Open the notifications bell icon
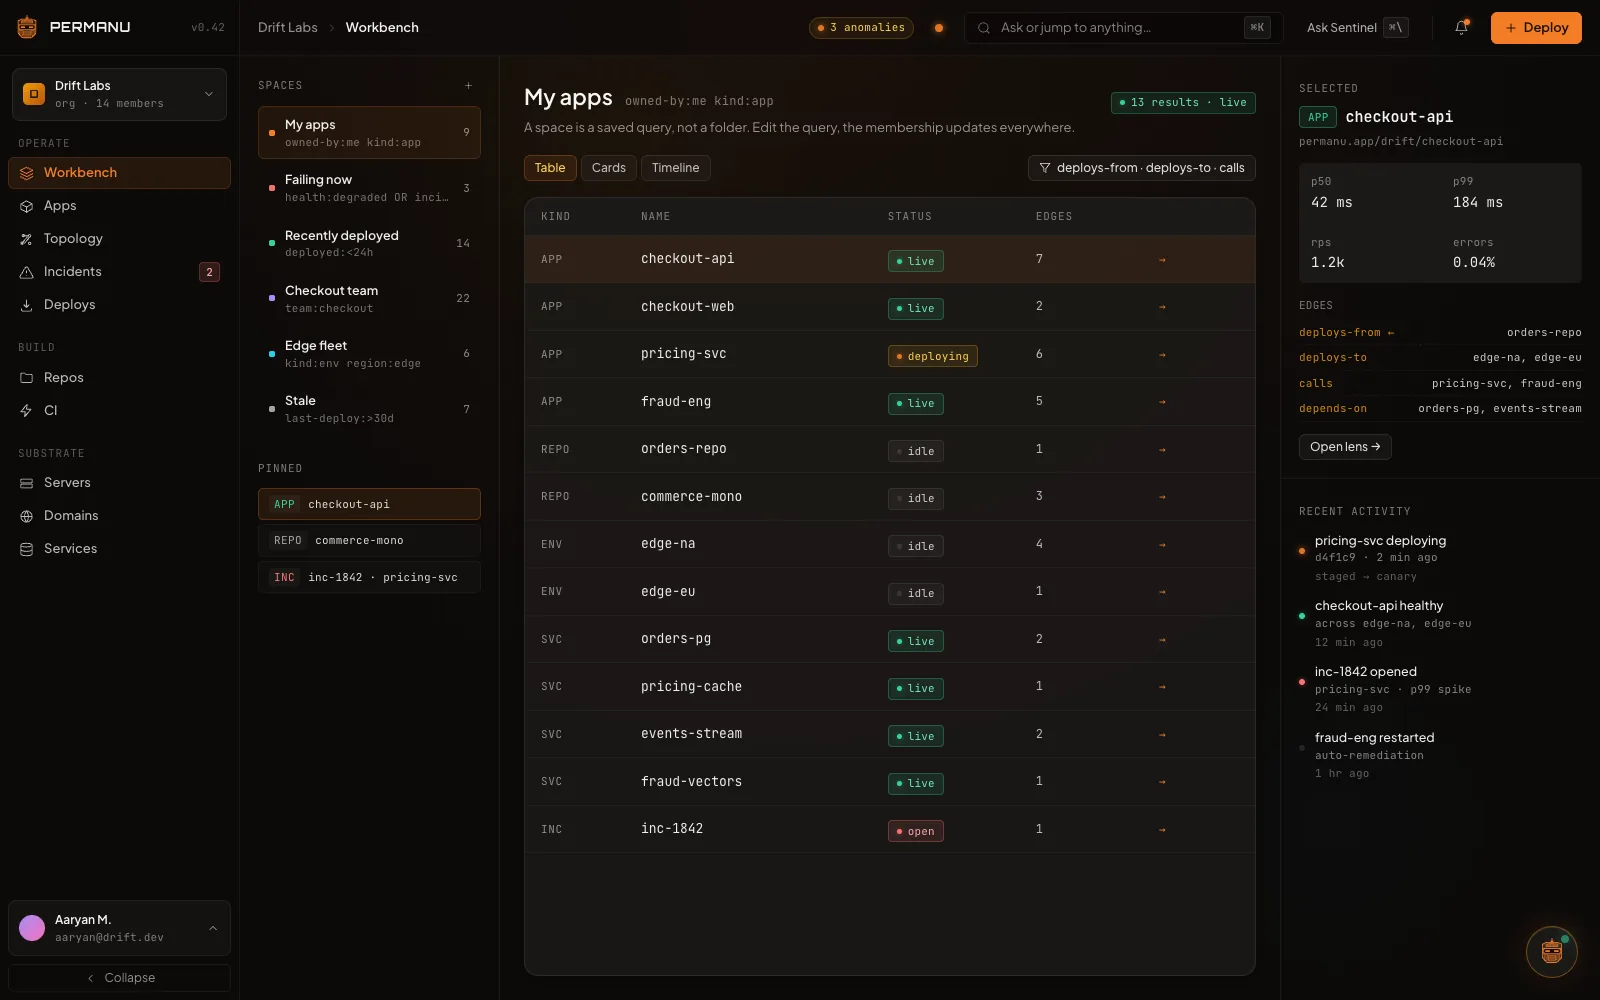 click(1461, 28)
